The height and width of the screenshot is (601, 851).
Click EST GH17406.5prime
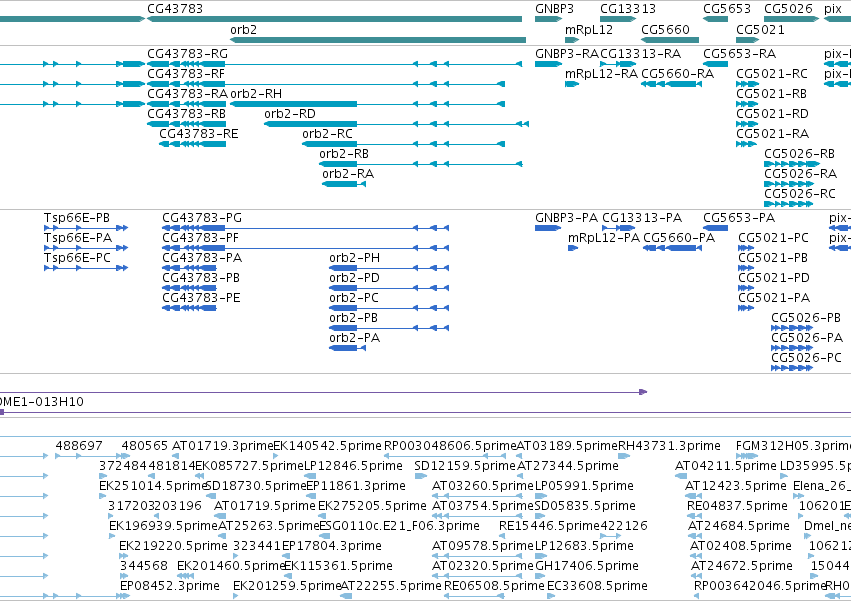[x=587, y=566]
